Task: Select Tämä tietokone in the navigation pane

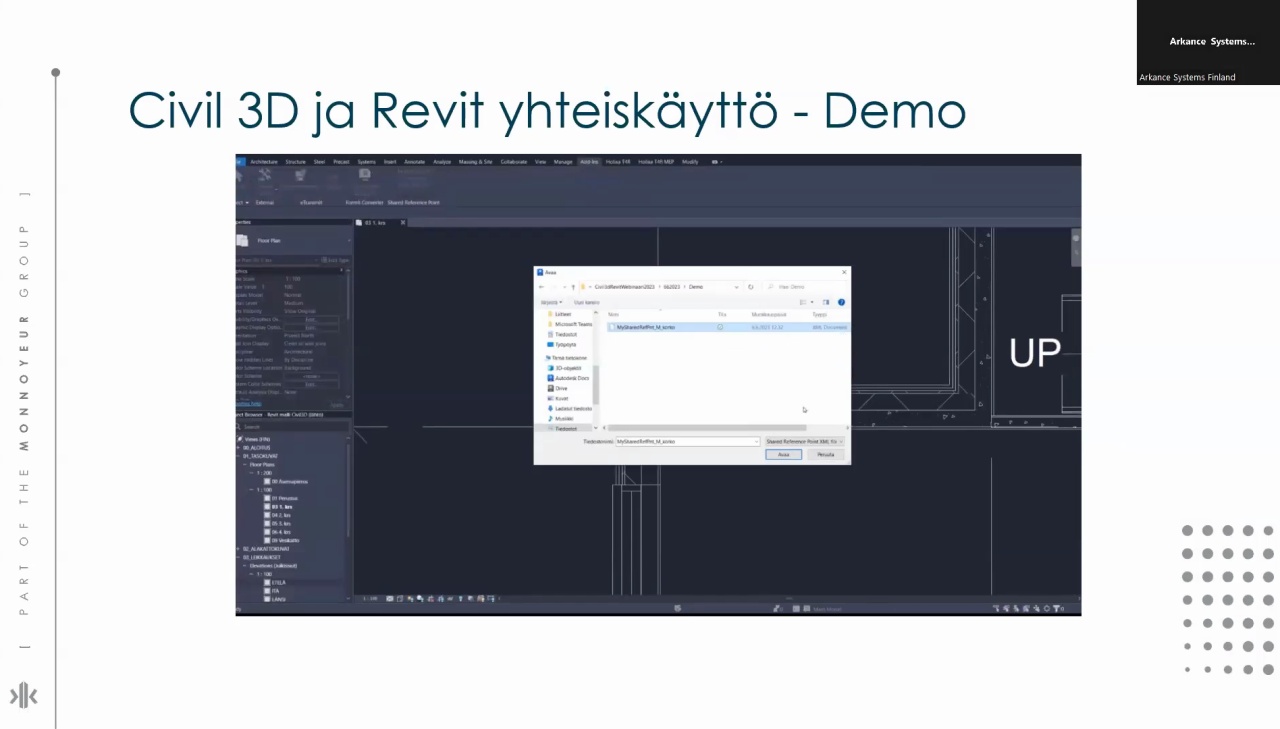Action: 567,358
